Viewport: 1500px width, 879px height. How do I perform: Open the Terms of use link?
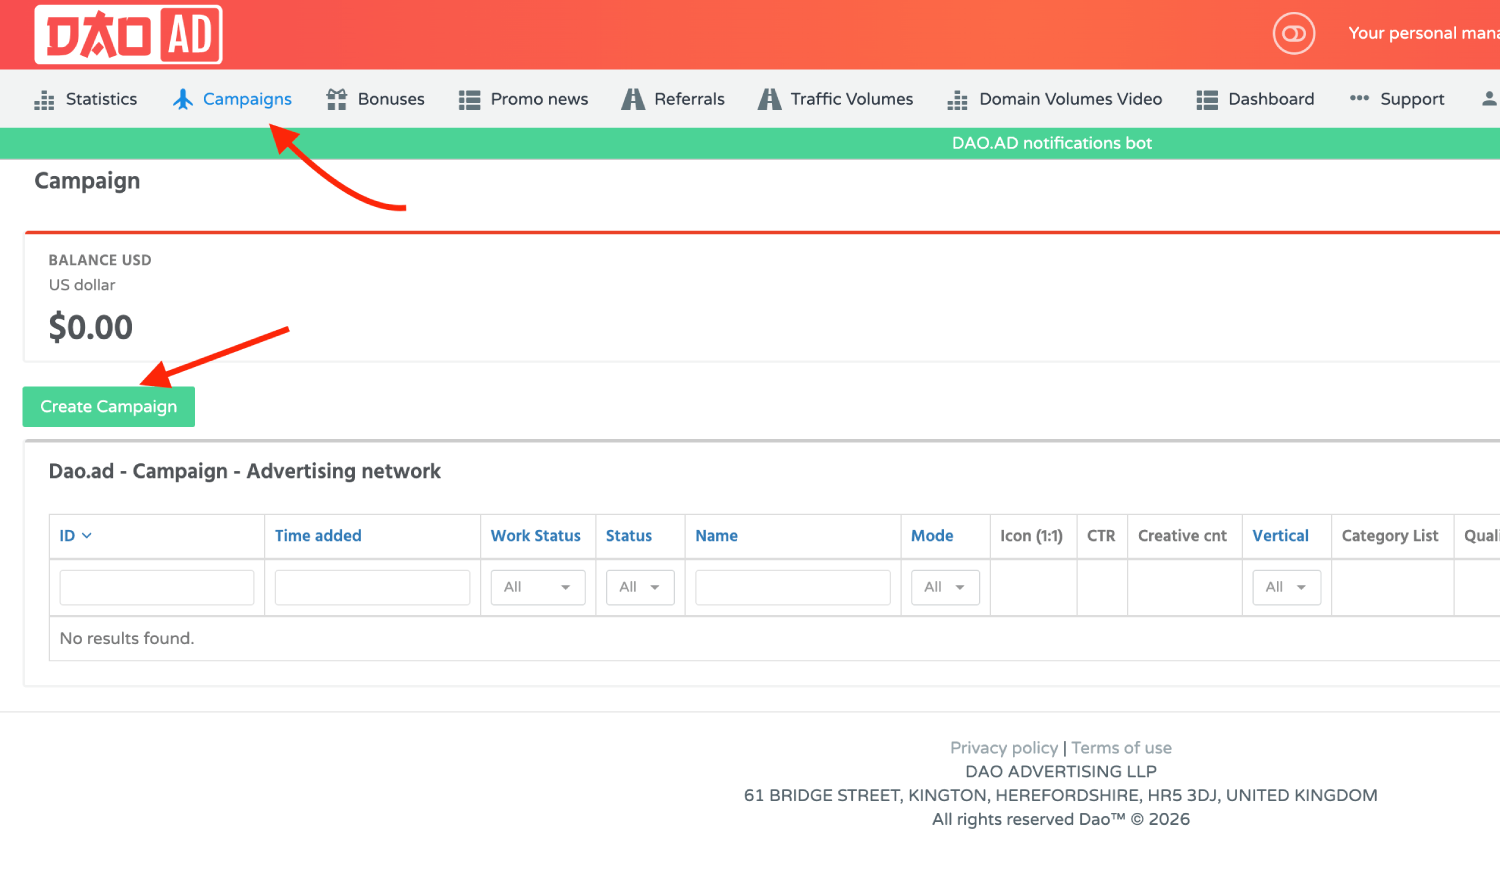click(x=1121, y=748)
